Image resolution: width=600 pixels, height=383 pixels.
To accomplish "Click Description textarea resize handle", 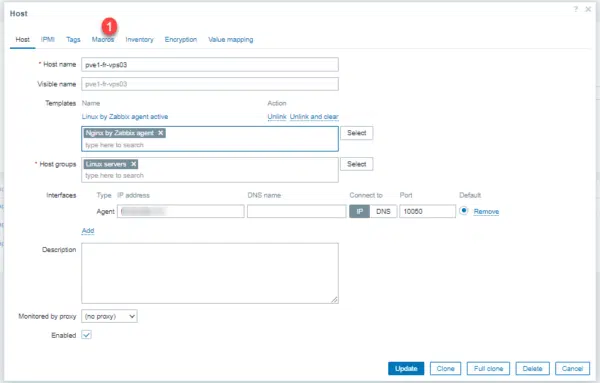I will tap(335, 300).
